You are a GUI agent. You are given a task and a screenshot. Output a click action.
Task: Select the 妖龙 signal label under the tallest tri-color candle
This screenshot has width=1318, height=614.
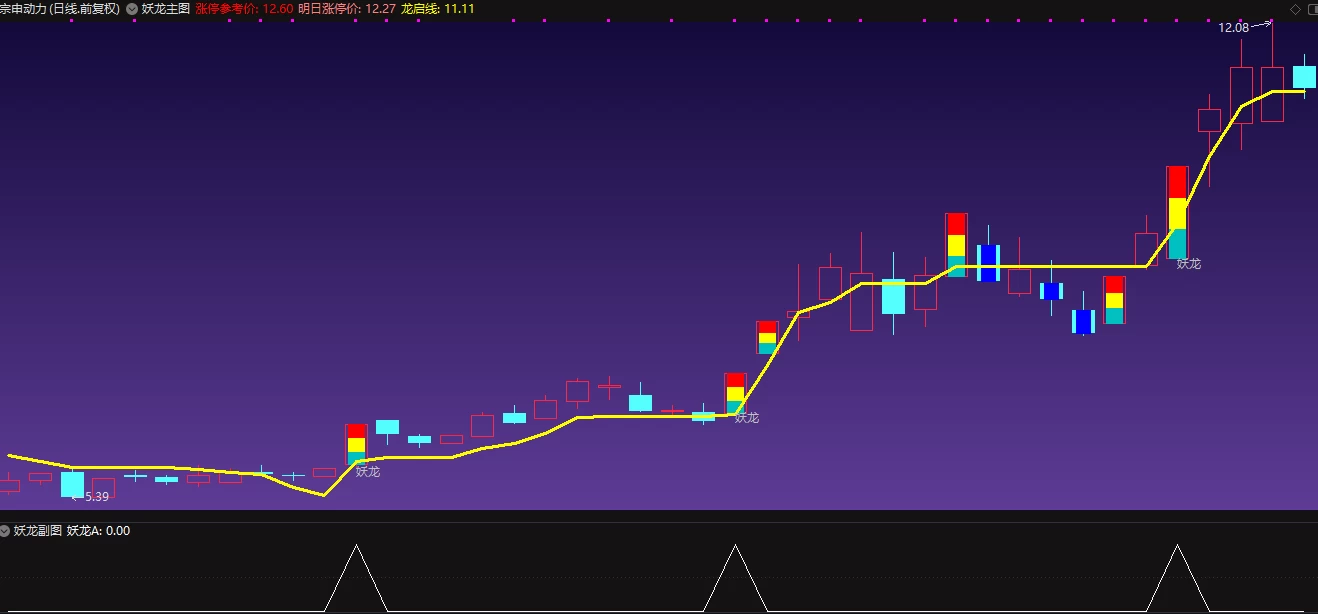point(1189,264)
